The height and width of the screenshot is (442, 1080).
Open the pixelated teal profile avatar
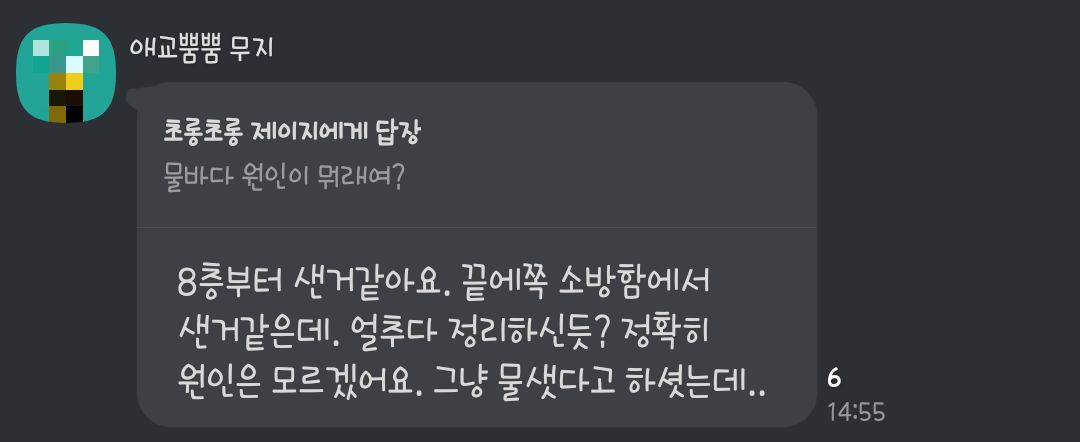pyautogui.click(x=66, y=73)
